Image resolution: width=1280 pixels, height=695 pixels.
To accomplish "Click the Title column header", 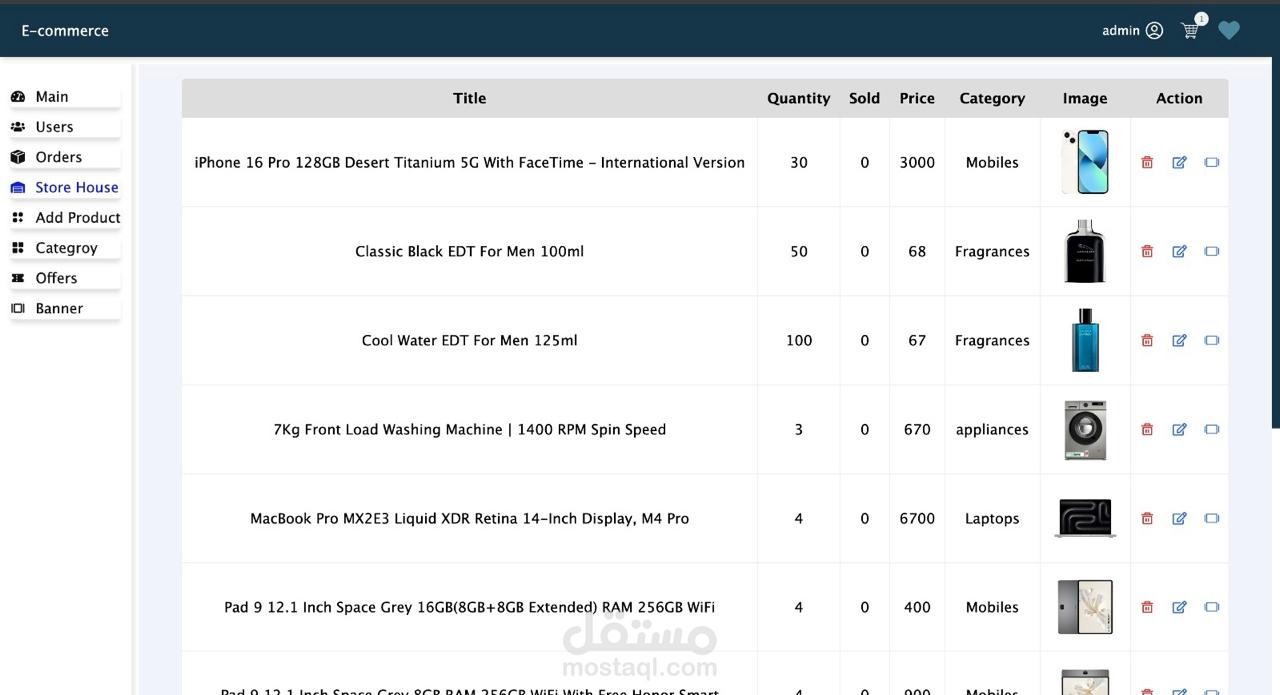I will pyautogui.click(x=469, y=98).
